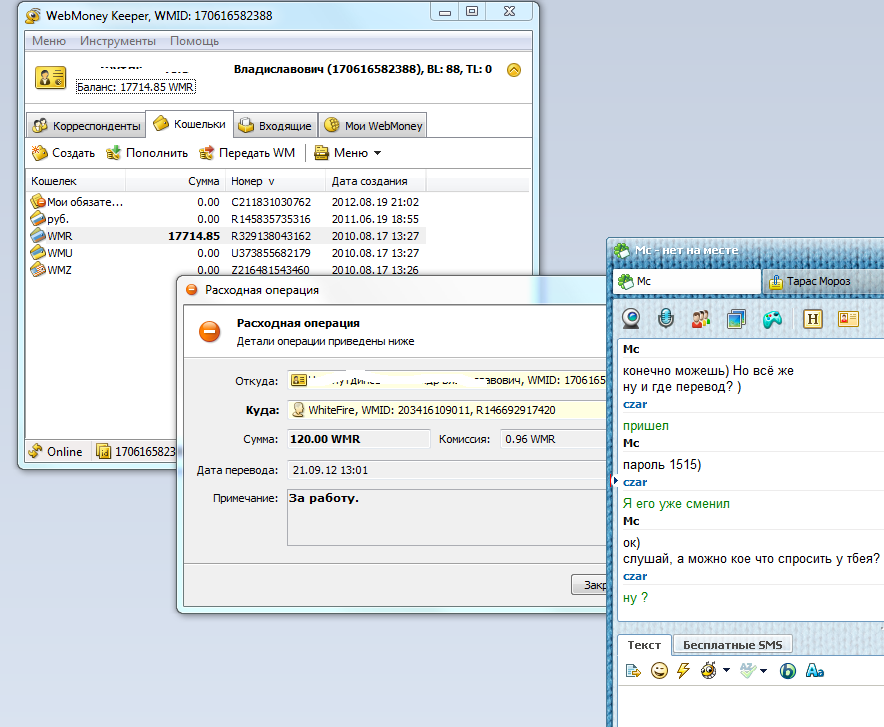Image resolution: width=884 pixels, height=727 pixels.
Task: Select the Мои обязате... wallet row
Action: point(226,202)
